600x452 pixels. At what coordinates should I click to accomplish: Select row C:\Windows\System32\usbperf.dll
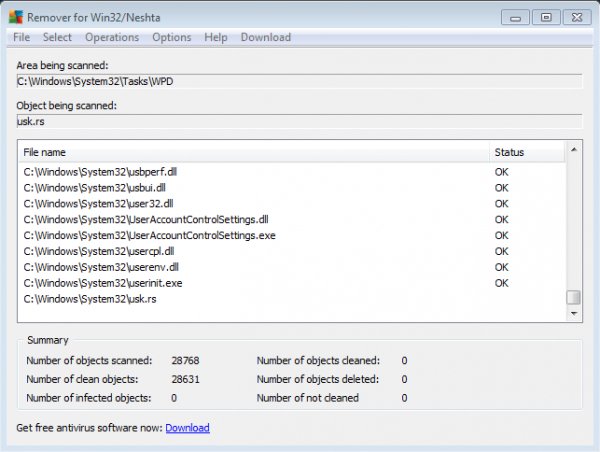click(x=292, y=172)
